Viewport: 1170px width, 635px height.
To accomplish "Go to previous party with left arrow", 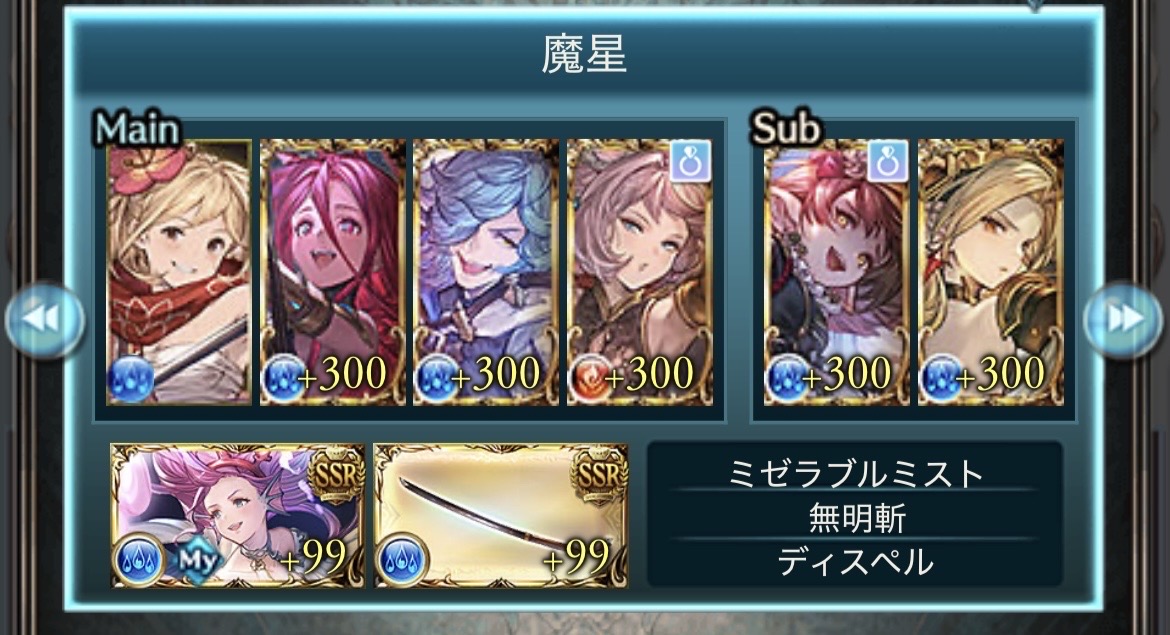I will (44, 319).
